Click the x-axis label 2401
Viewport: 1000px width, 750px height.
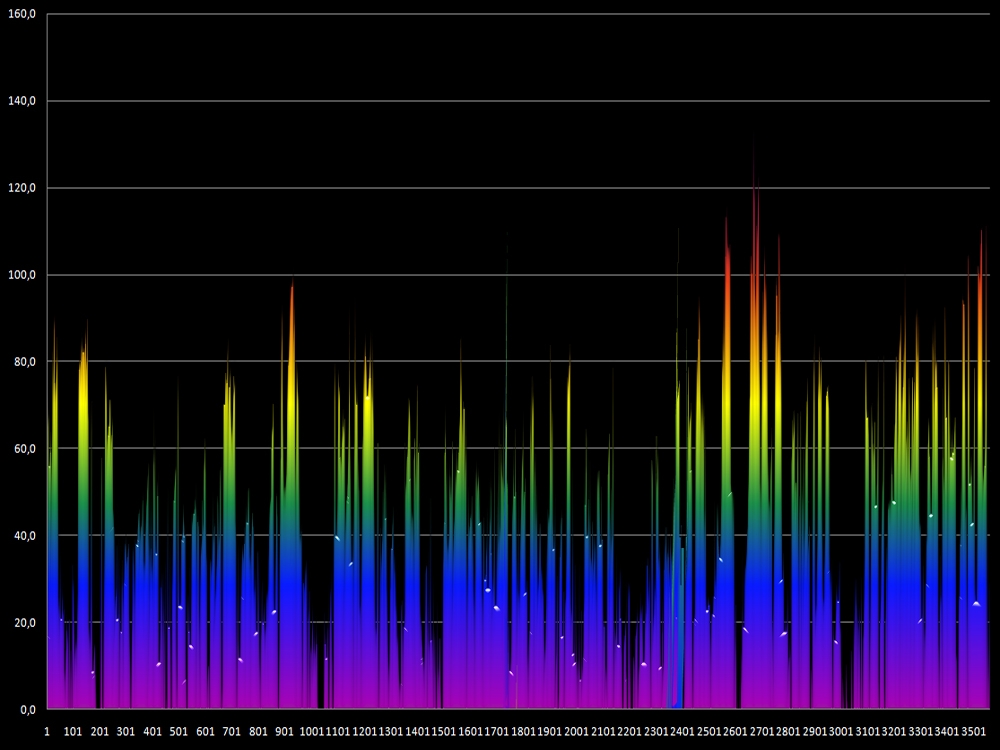pyautogui.click(x=682, y=732)
